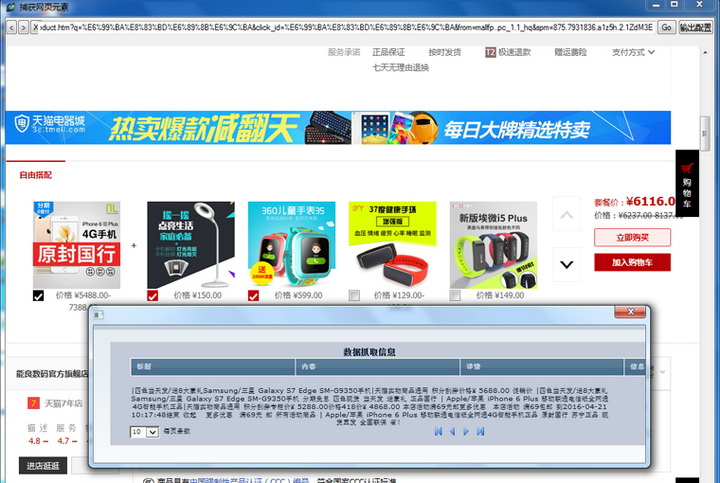Focus the URL address input field

click(347, 28)
